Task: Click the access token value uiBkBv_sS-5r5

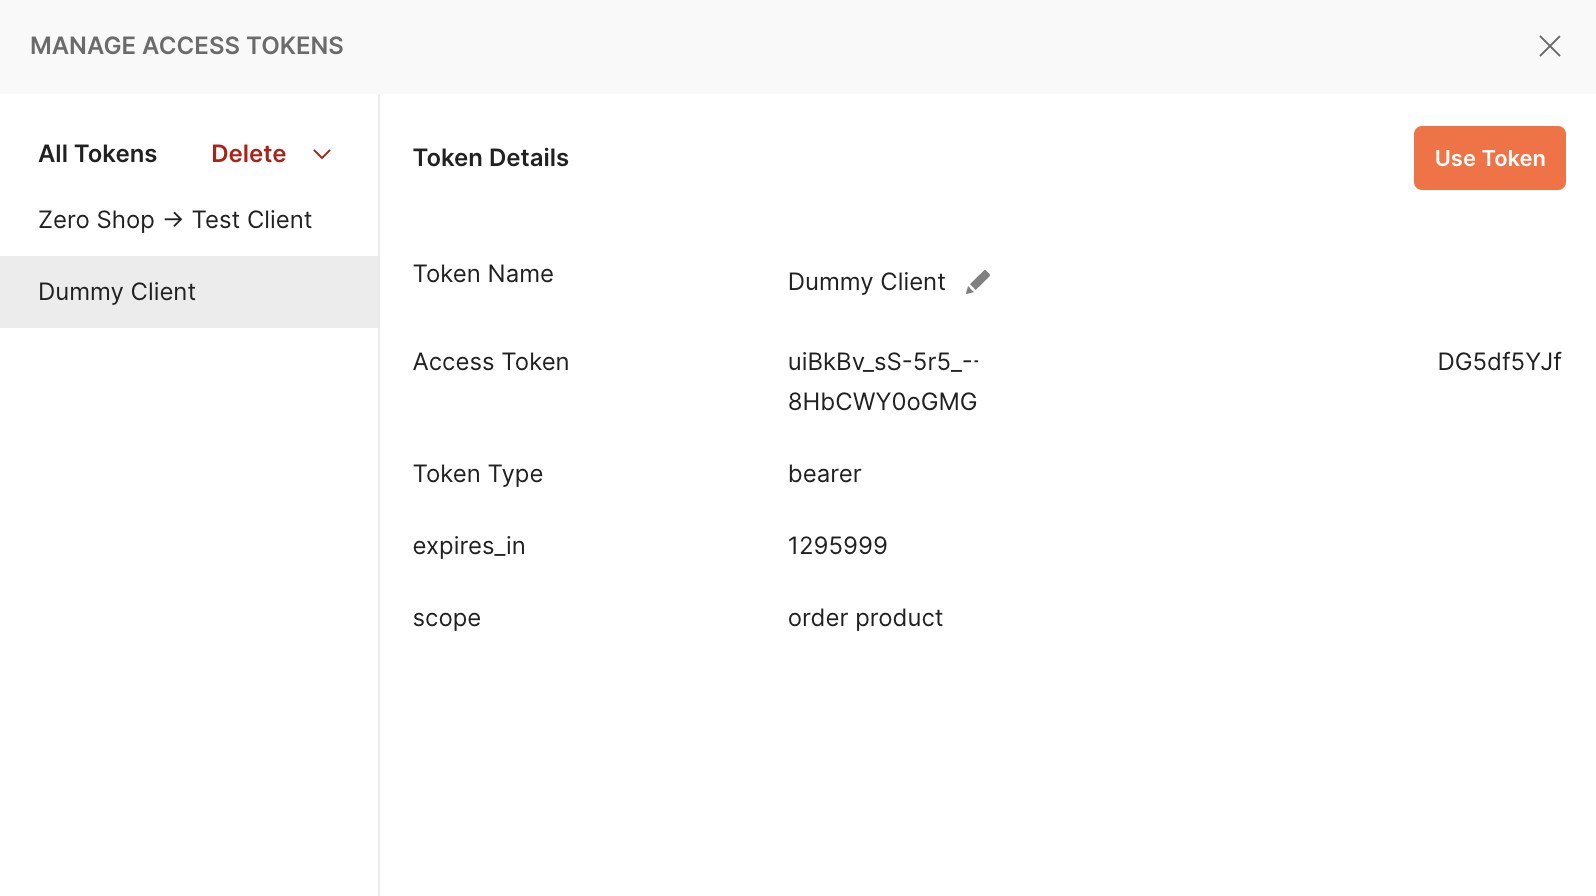Action: point(883,362)
